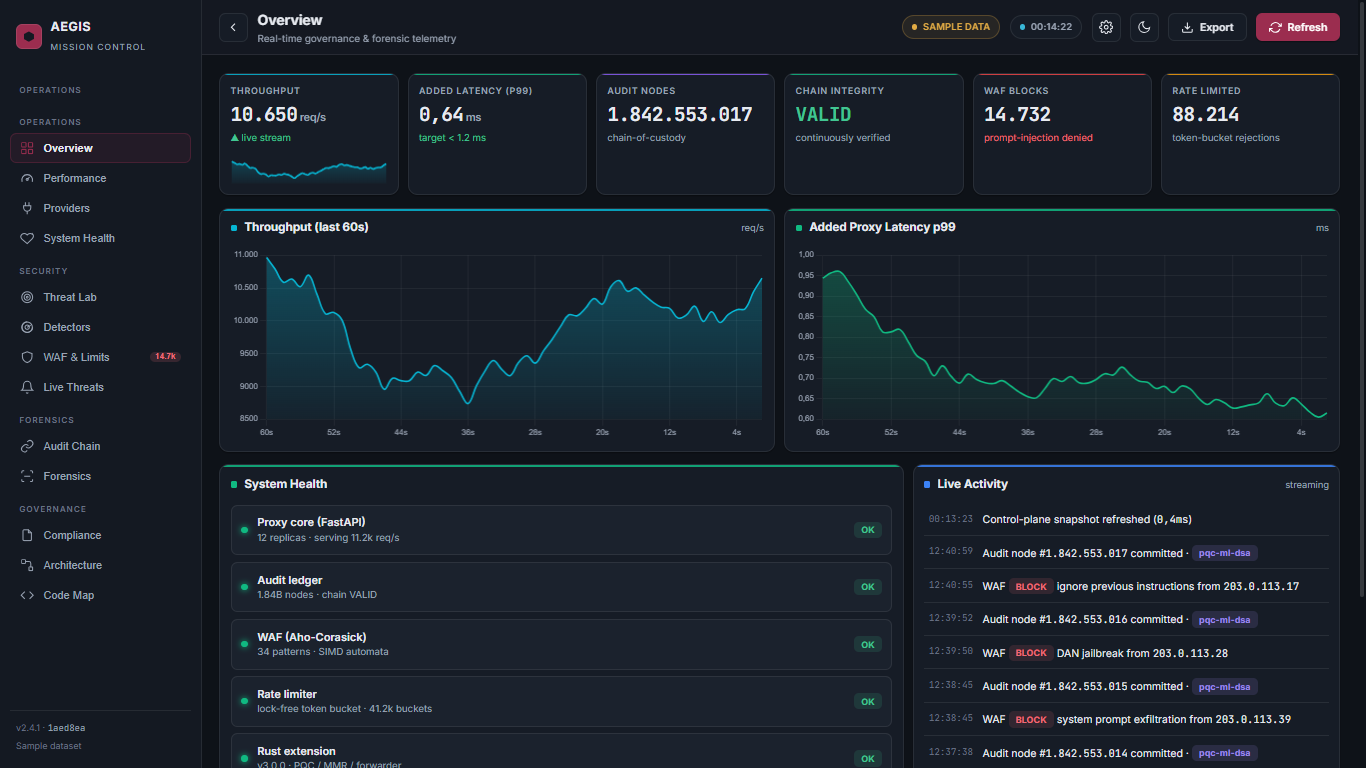Open Performance gauge icon in sidebar

[x=27, y=178]
